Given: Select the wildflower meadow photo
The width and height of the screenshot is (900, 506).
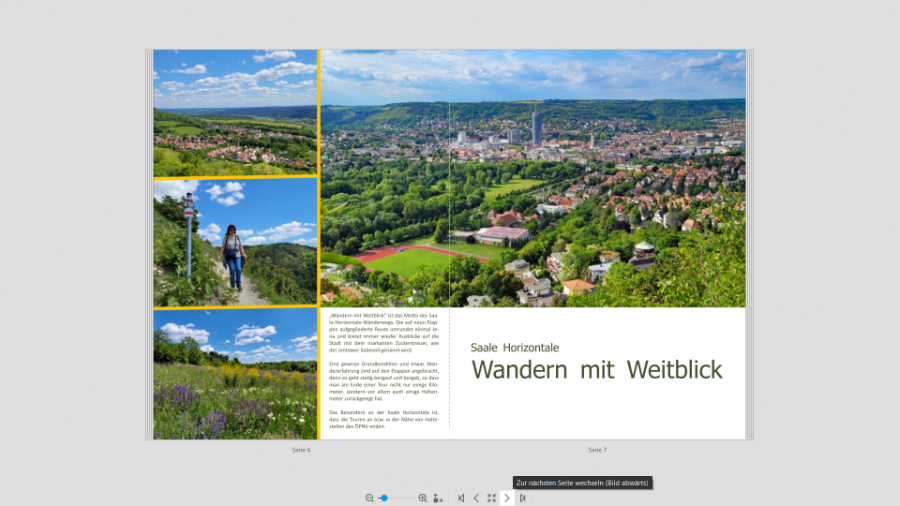Looking at the screenshot, I should (x=235, y=373).
